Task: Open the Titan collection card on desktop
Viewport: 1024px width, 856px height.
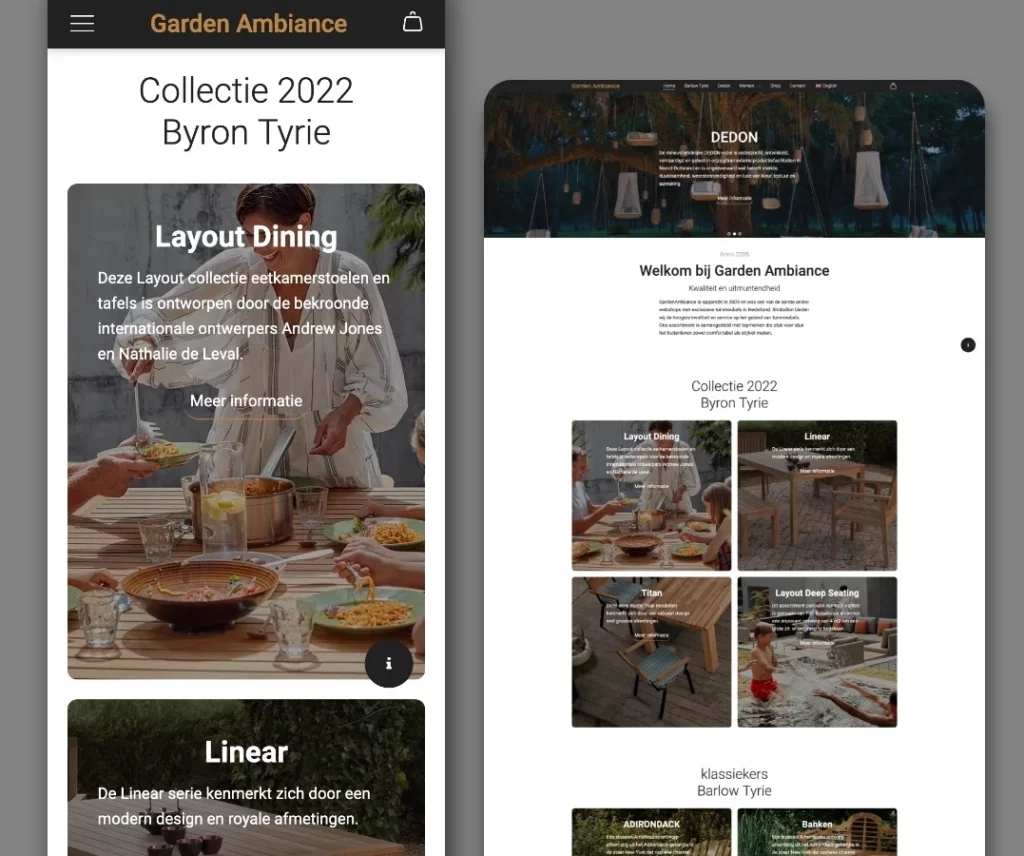Action: (651, 651)
